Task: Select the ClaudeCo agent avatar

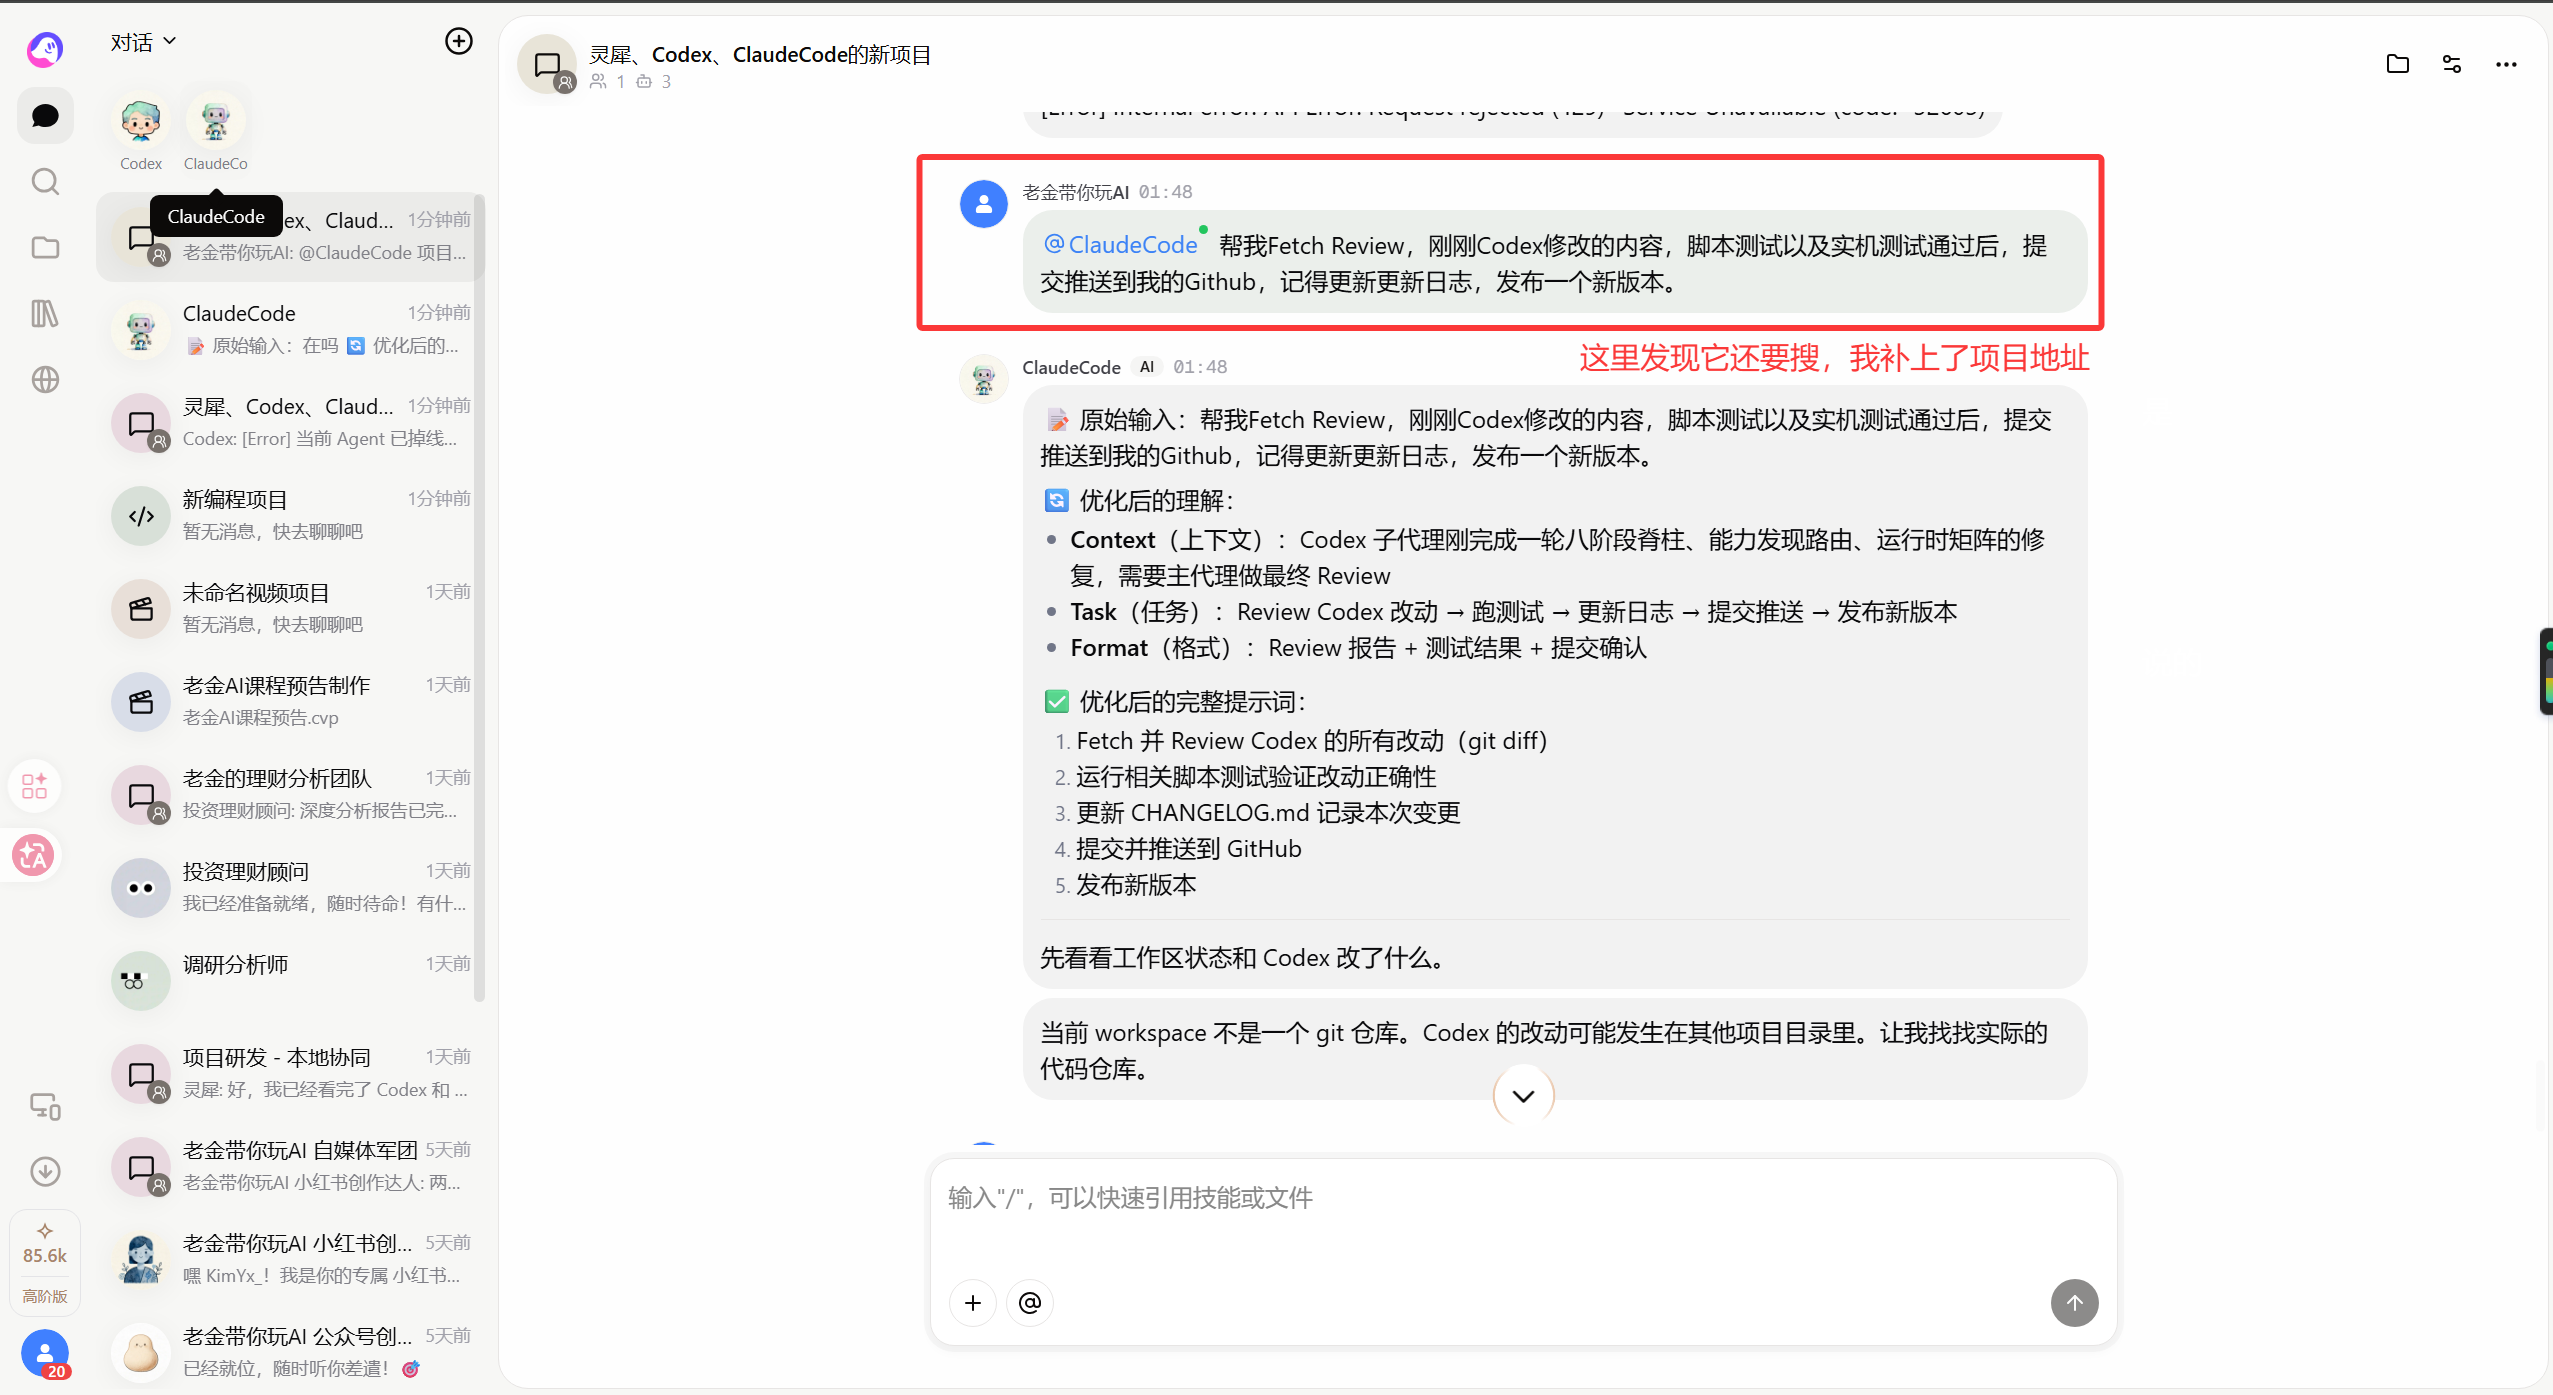Action: [216, 123]
